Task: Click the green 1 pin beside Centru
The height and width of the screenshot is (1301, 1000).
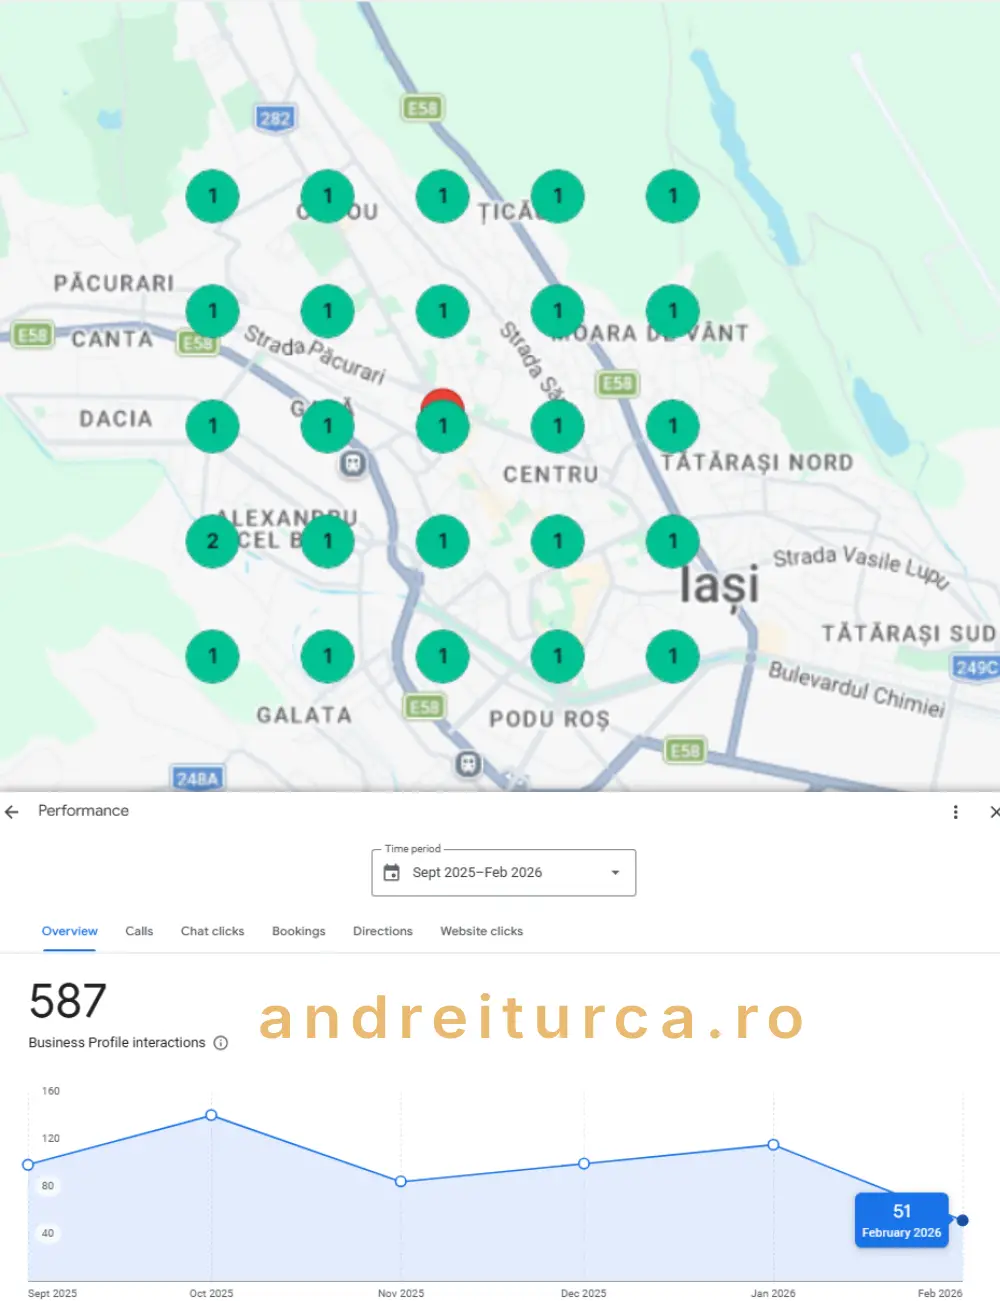Action: (x=558, y=426)
